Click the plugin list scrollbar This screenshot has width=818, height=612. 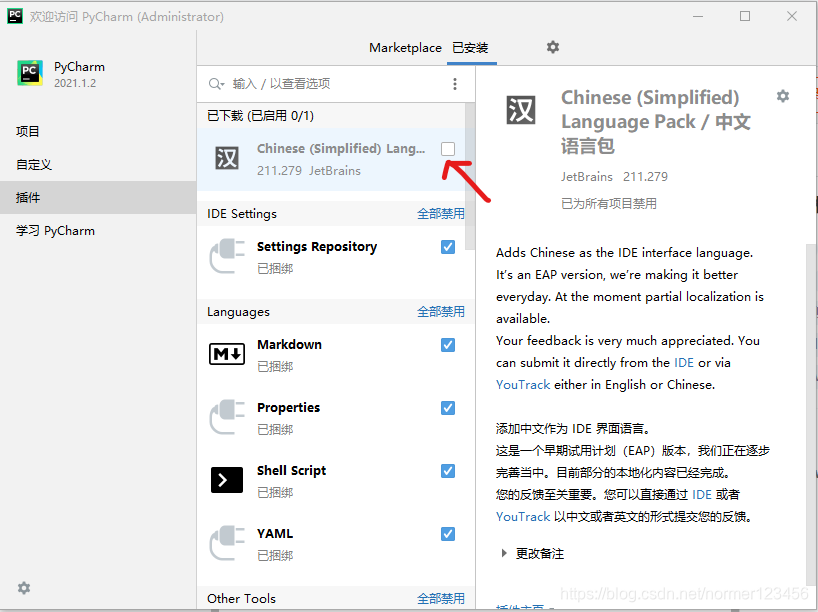click(x=470, y=176)
